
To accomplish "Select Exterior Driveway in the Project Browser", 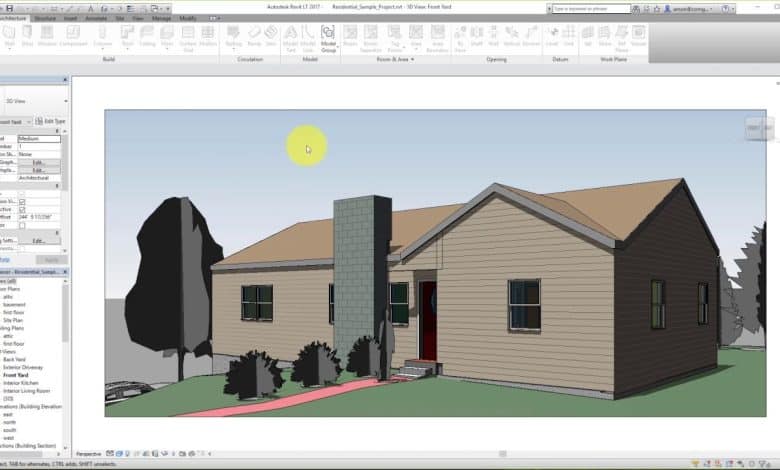I will click(23, 367).
